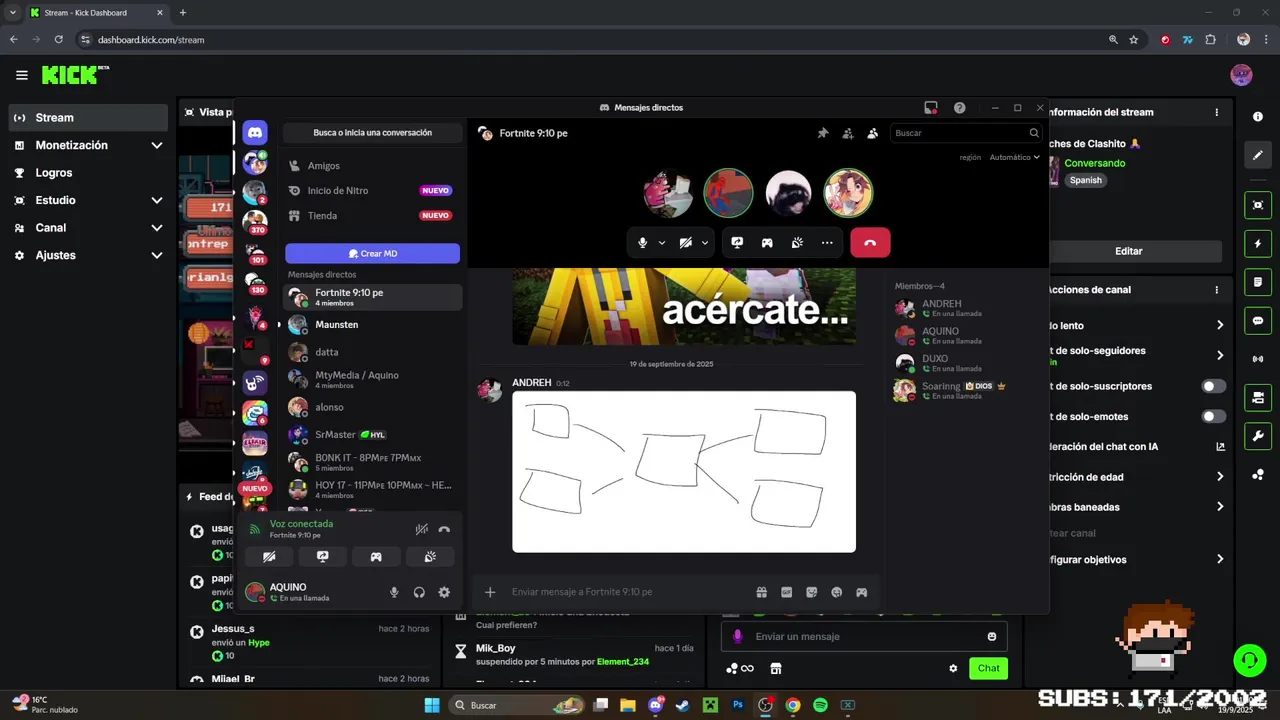
Task: Disconnect from voice in Voz conectada panel
Action: click(444, 529)
